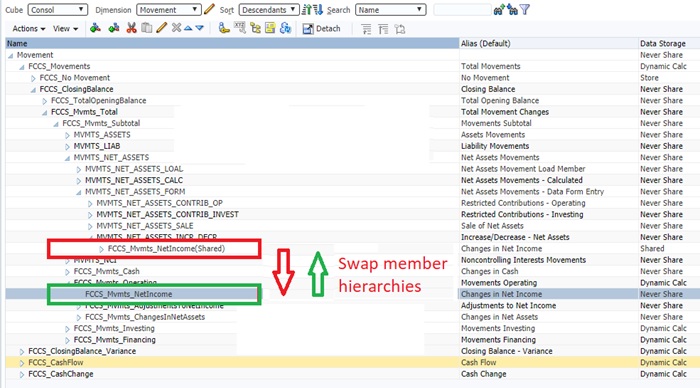Select the FCCS_ClosingBalance_Variance member
The height and width of the screenshot is (388, 700).
pyautogui.click(x=82, y=351)
